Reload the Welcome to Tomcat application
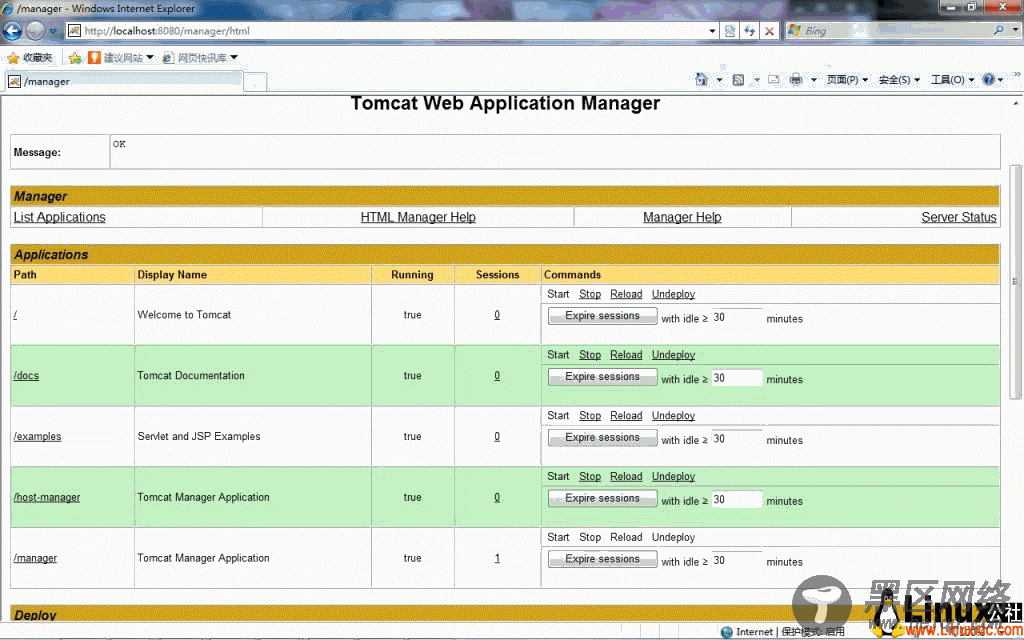Screen dimensions: 1024x640 click(626, 294)
